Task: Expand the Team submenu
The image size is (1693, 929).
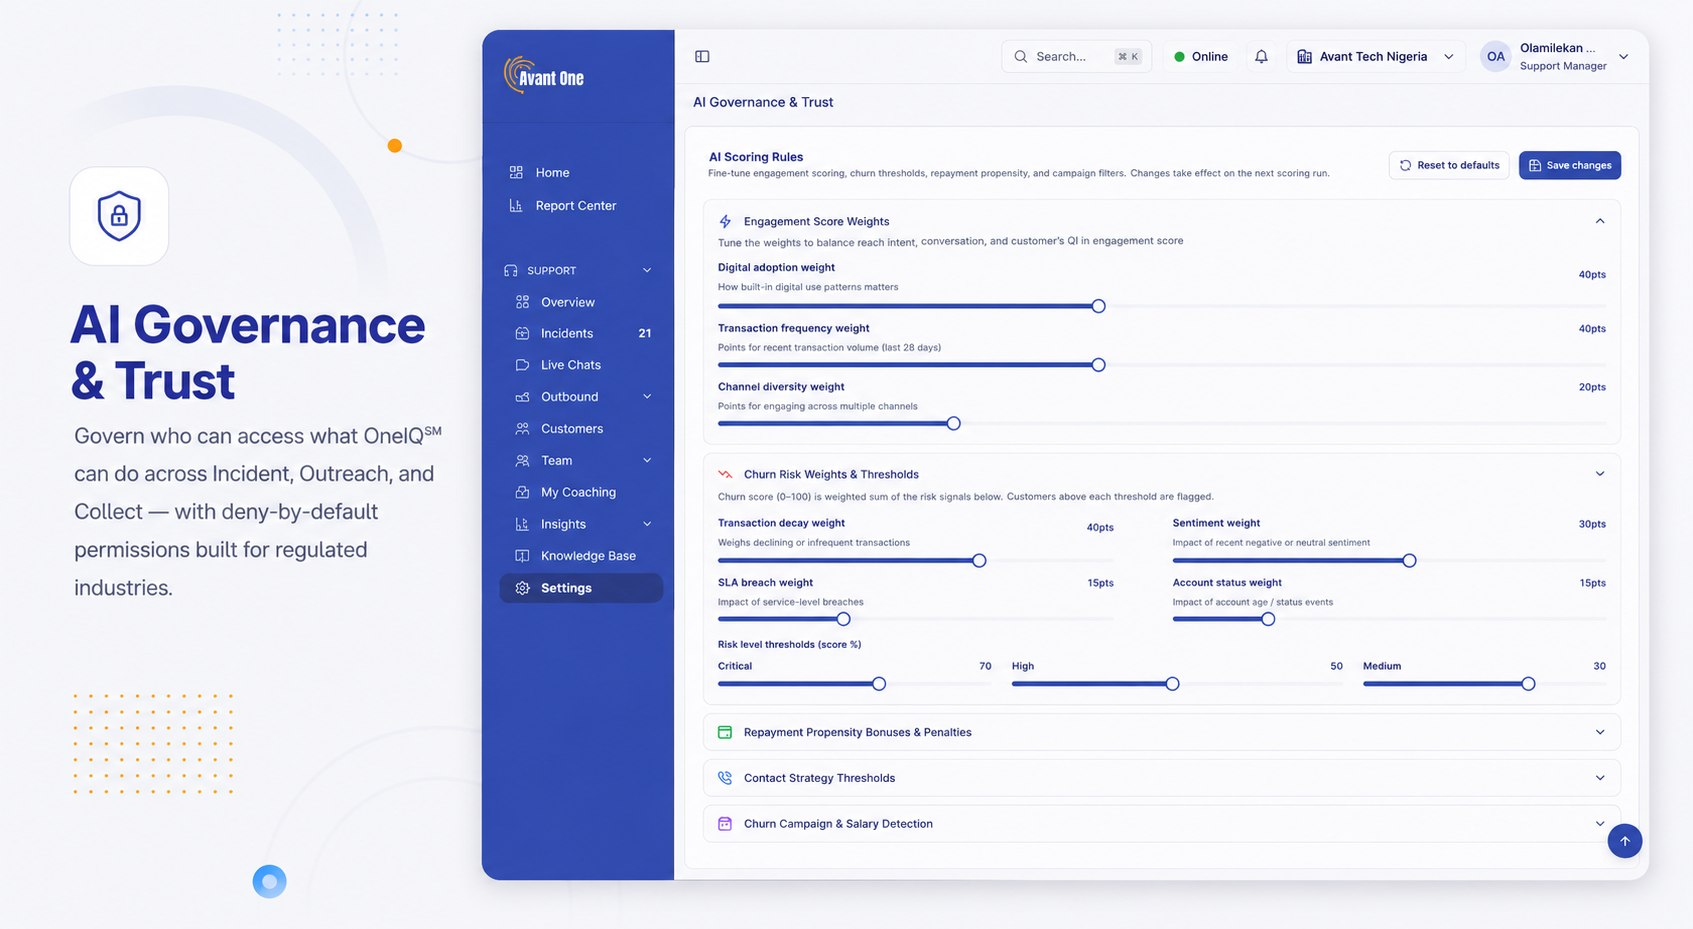Action: [x=647, y=461]
